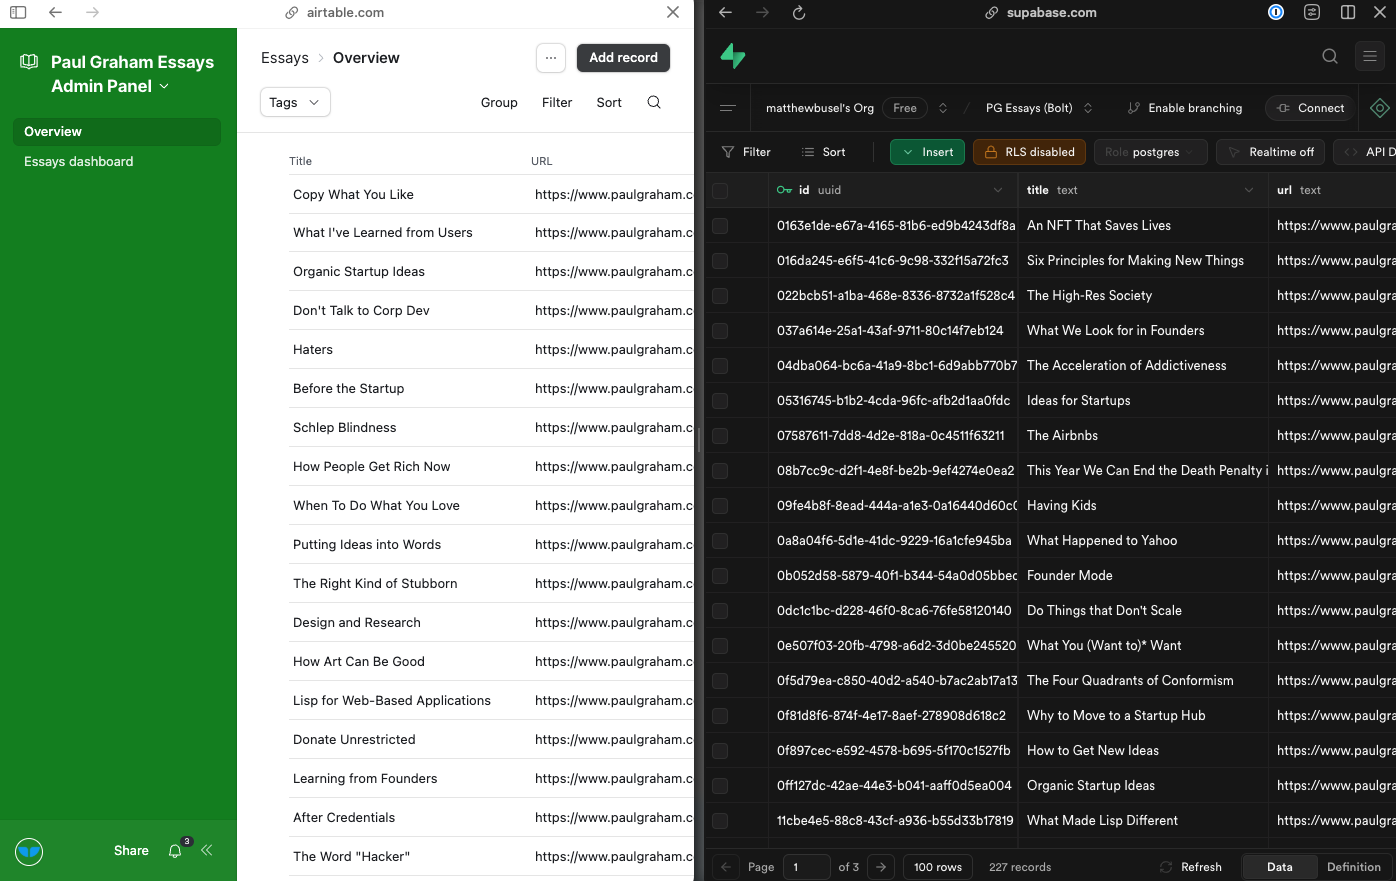Click the Filter button in Supabase table

pyautogui.click(x=746, y=152)
